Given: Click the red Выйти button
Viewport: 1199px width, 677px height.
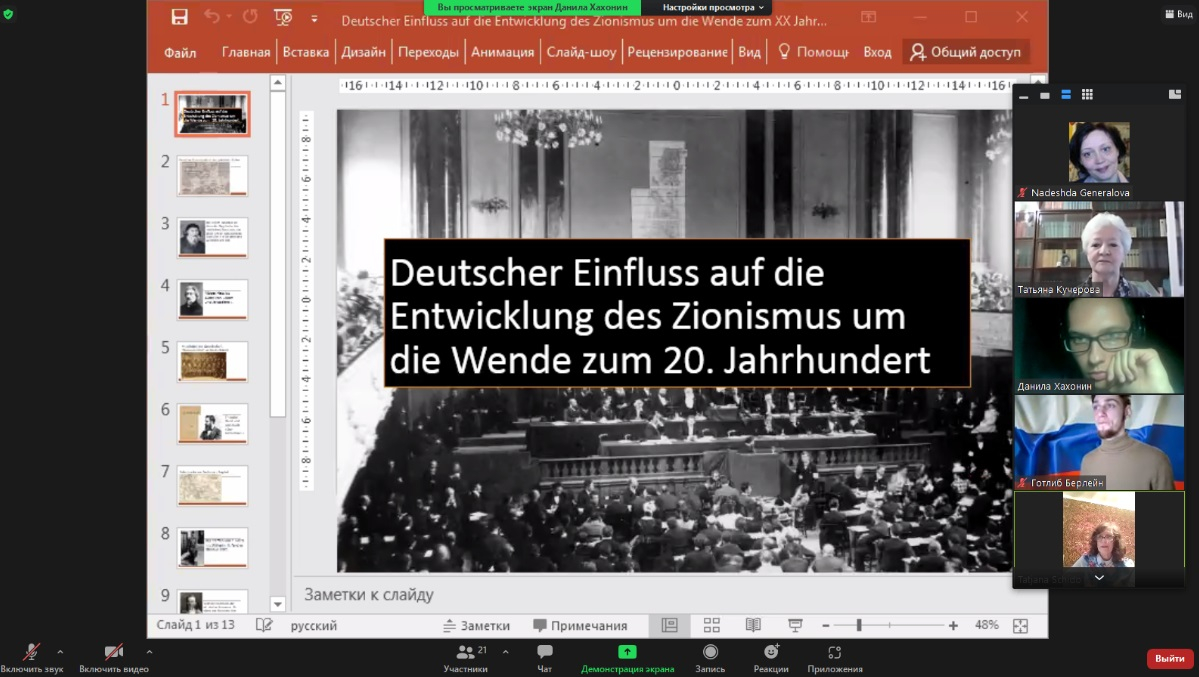Looking at the screenshot, I should (1169, 658).
